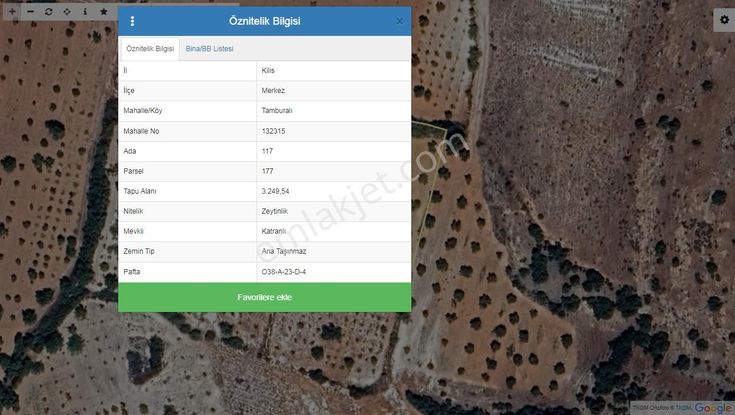Image resolution: width=735 pixels, height=415 pixels.
Task: Click the Mahalle No label
Action: [x=141, y=131]
